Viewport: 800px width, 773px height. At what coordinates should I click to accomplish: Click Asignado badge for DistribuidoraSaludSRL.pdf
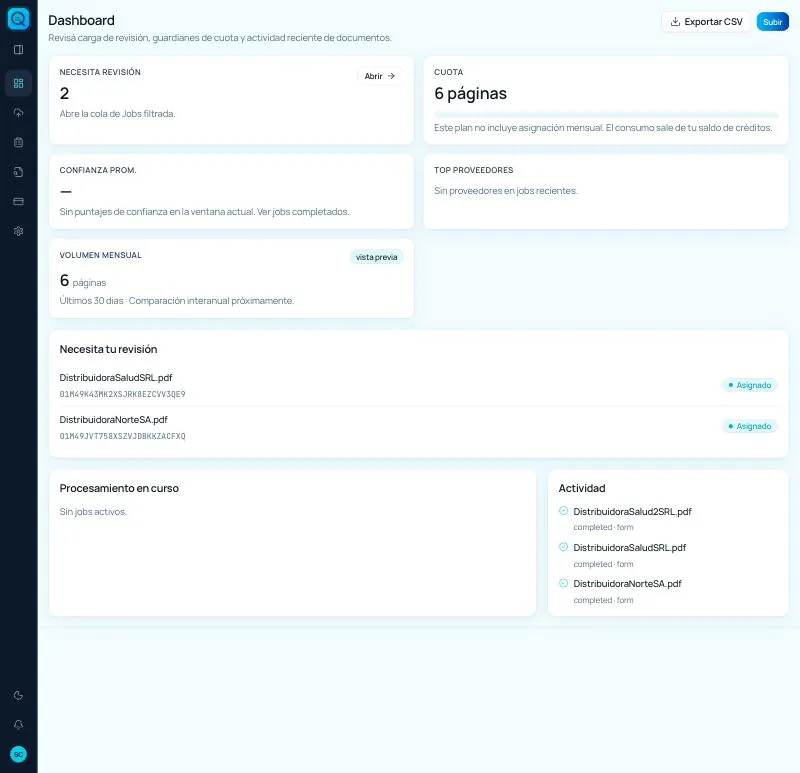coord(749,385)
